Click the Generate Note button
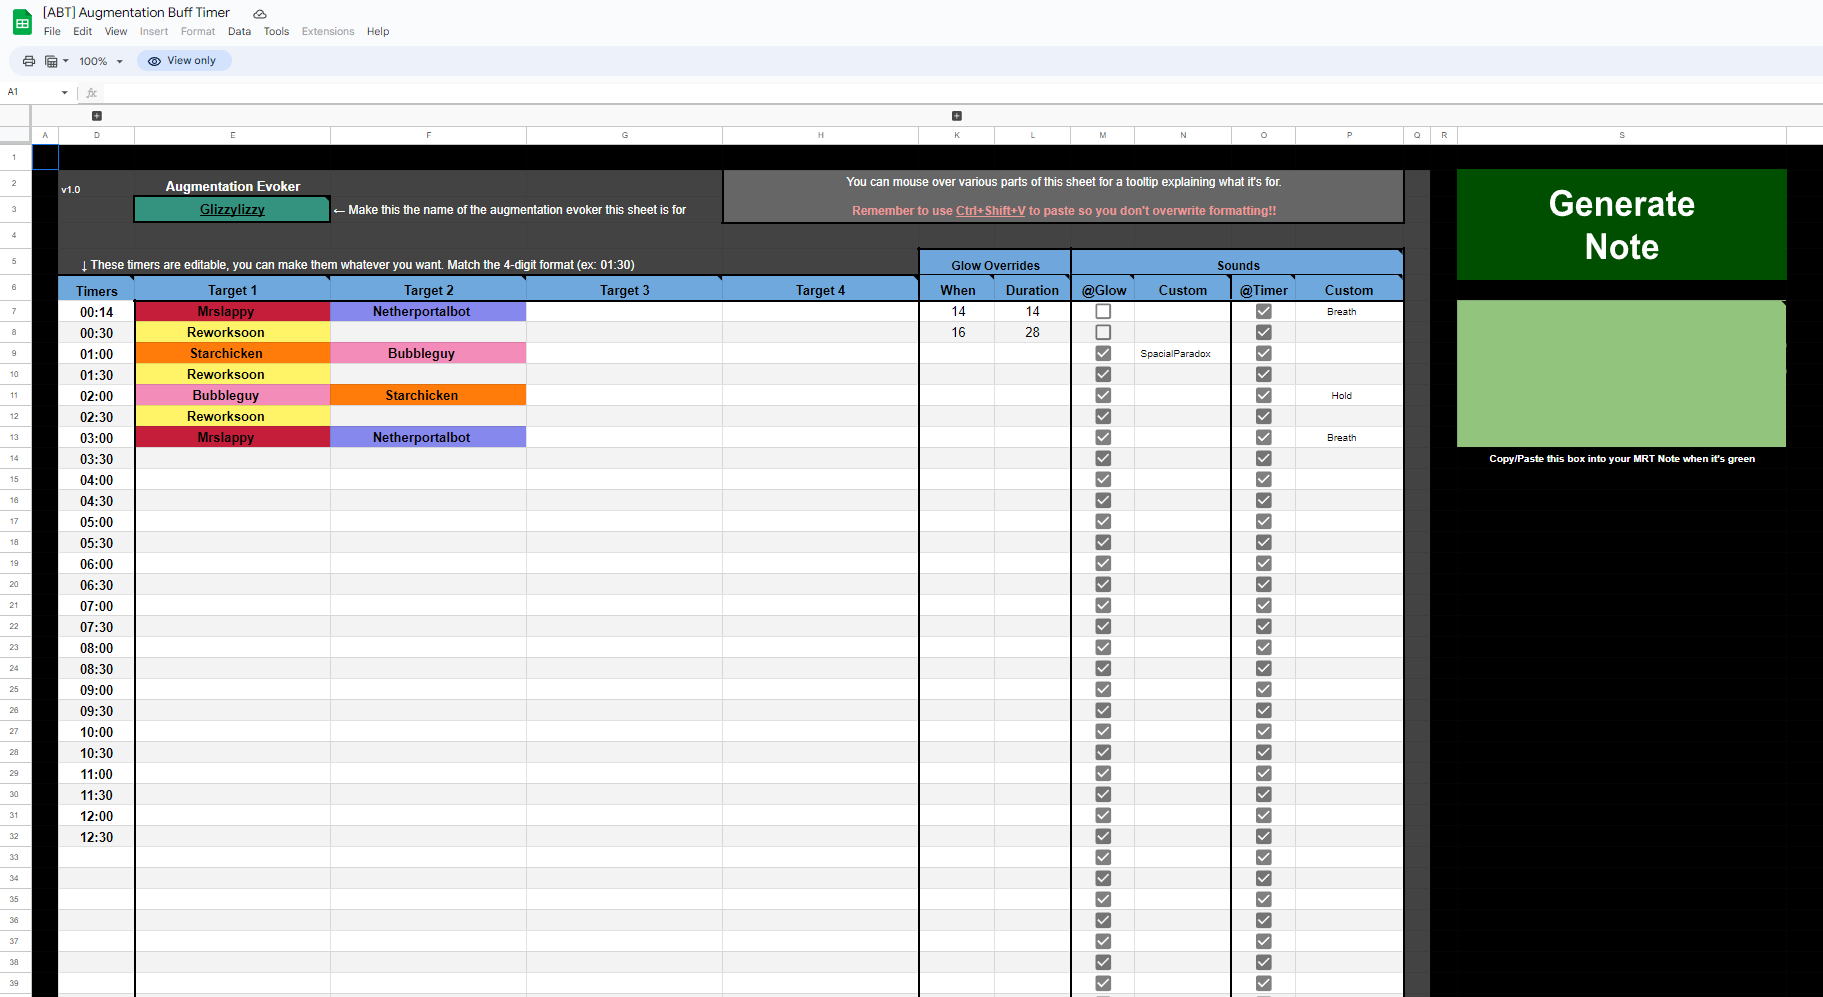This screenshot has height=997, width=1823. pyautogui.click(x=1621, y=225)
